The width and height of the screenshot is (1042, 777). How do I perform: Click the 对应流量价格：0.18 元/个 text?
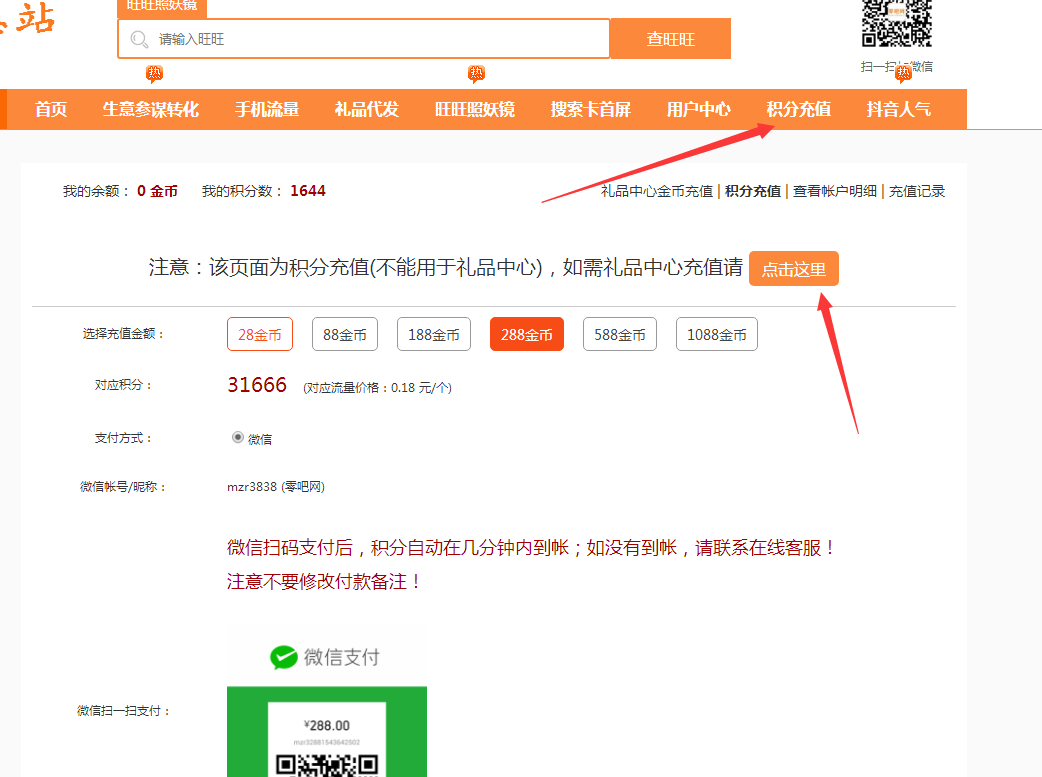click(x=377, y=388)
